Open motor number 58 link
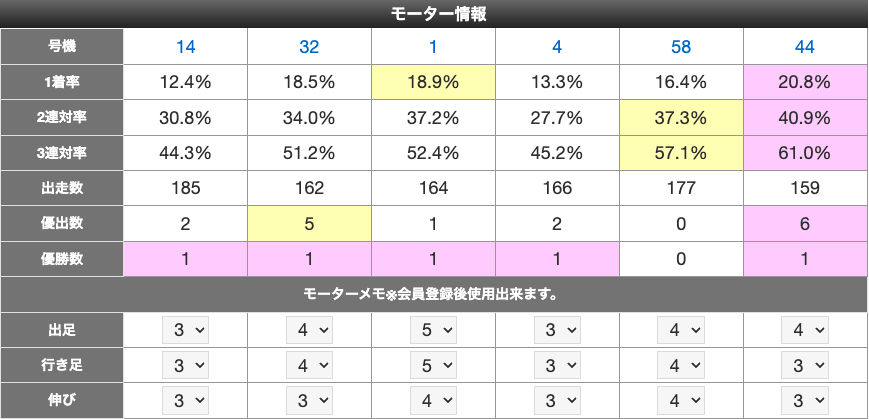The image size is (869, 419). 681,46
